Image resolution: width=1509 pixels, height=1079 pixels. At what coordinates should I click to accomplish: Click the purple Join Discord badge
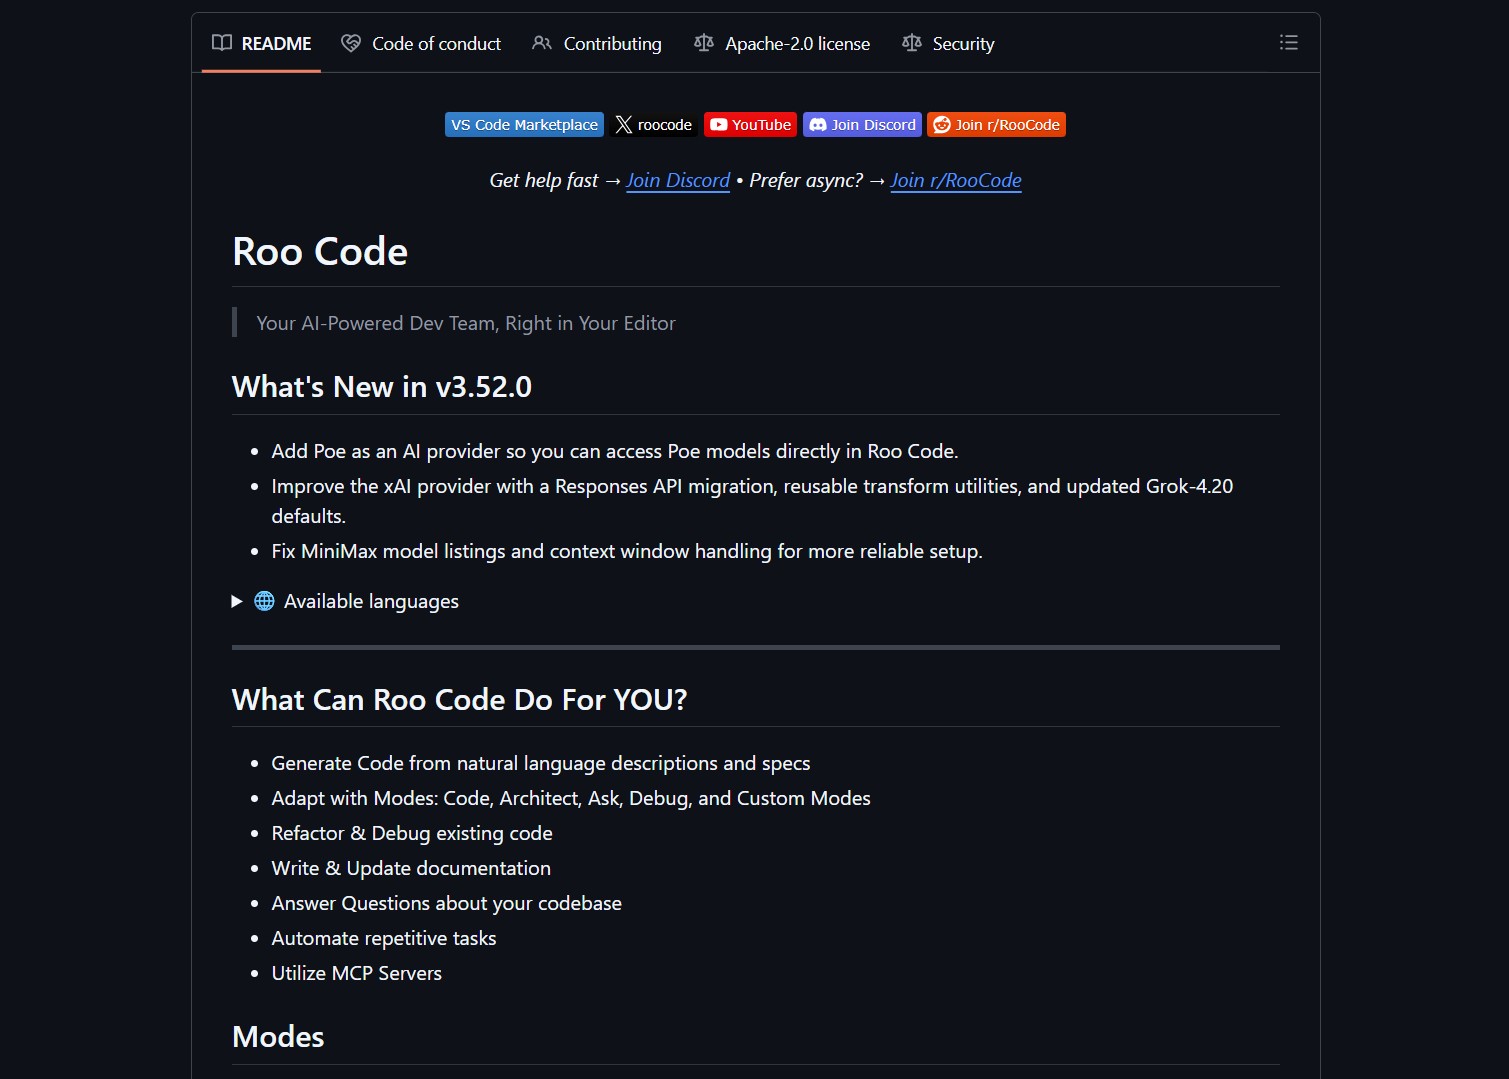(862, 125)
